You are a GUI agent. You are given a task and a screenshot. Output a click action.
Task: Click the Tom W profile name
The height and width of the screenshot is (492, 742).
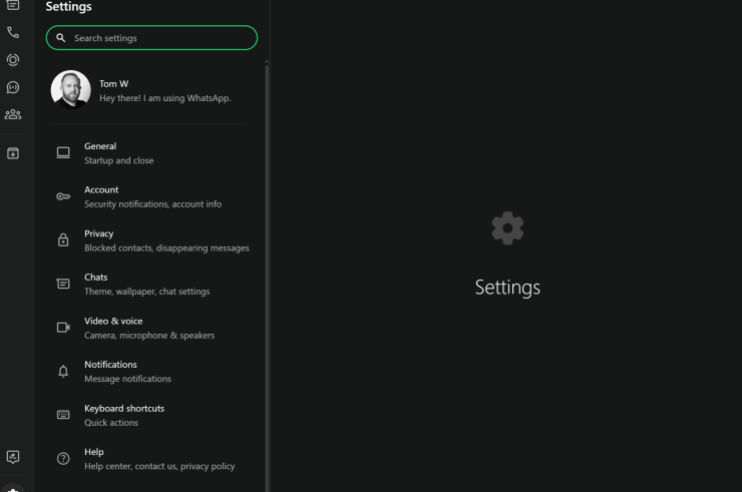point(114,84)
